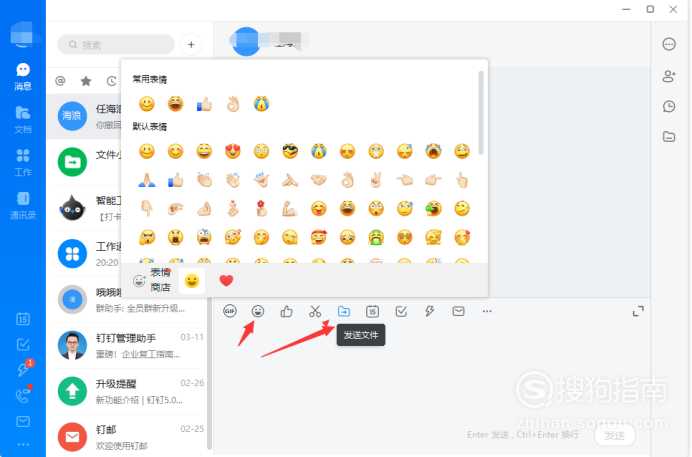Toggle the emoji picker smiley icon

(258, 311)
